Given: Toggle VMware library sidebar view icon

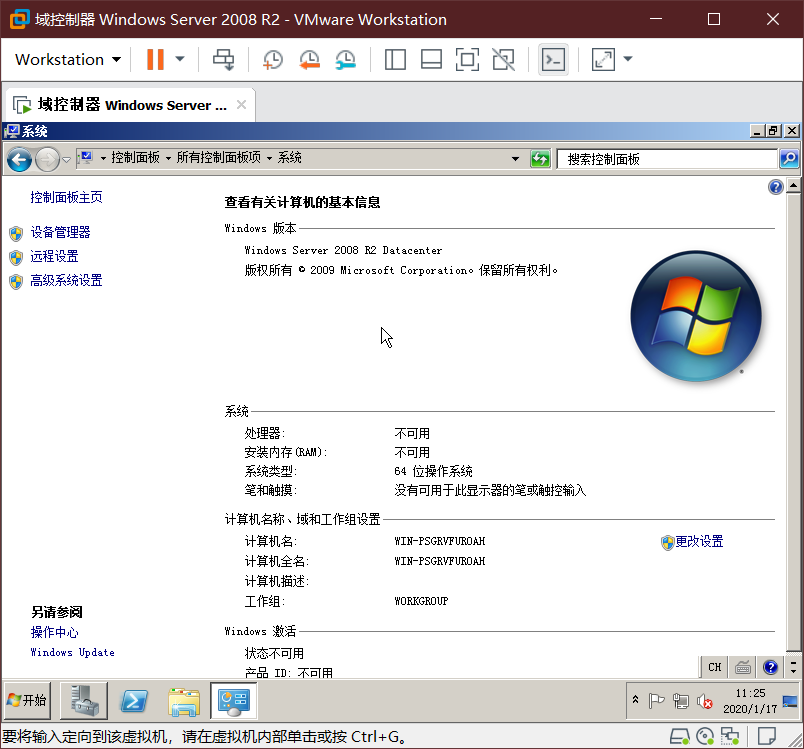Looking at the screenshot, I should tap(395, 59).
